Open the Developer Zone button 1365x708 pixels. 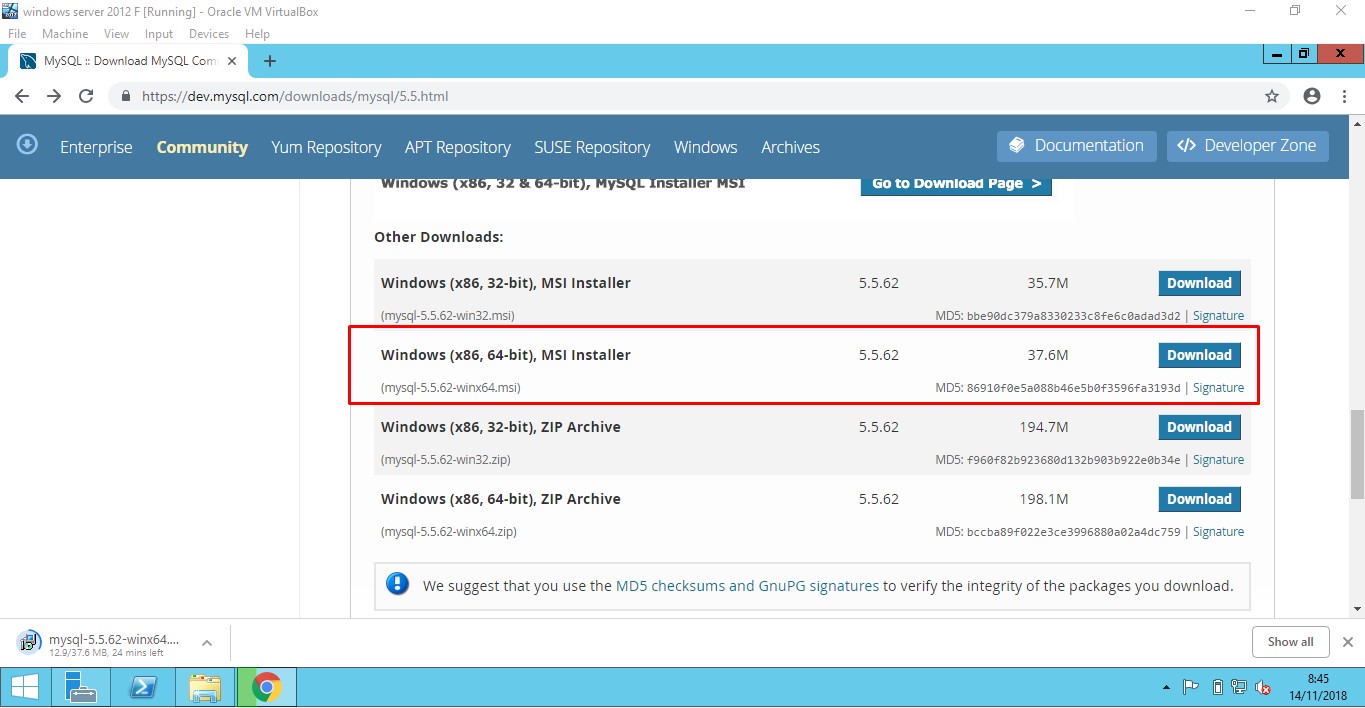pyautogui.click(x=1248, y=146)
